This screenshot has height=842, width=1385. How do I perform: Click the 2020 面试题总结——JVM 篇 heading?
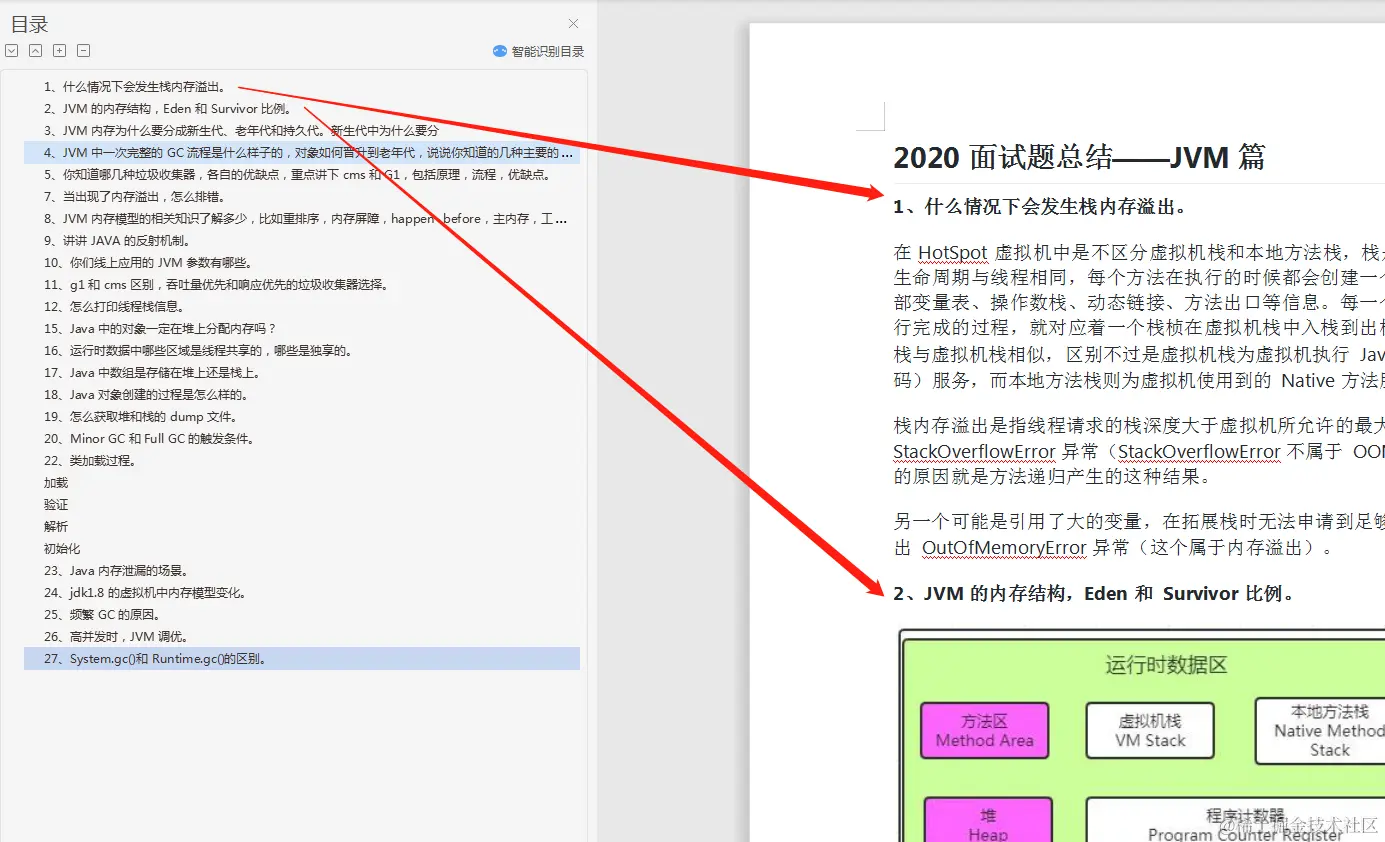(x=1078, y=158)
